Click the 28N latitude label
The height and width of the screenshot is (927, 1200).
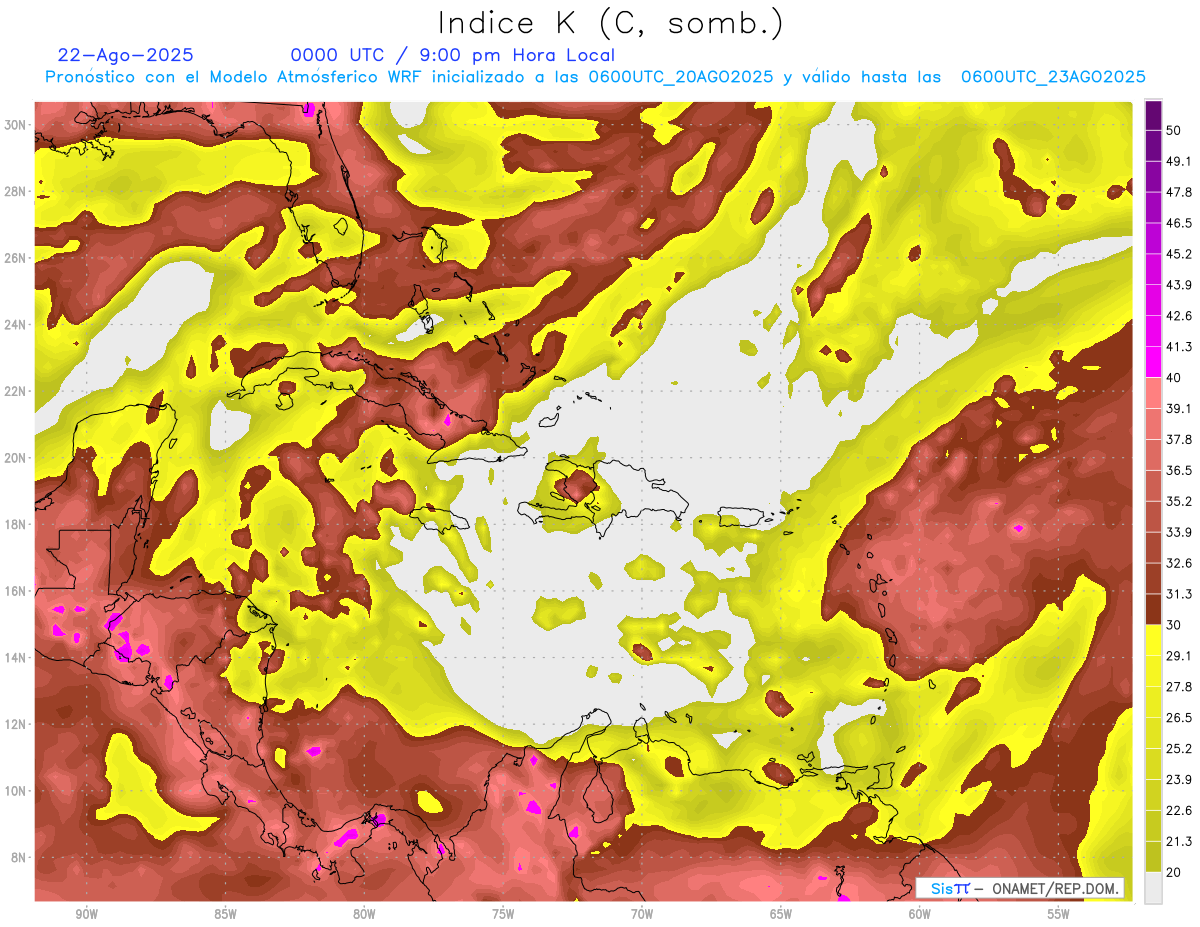click(x=15, y=191)
